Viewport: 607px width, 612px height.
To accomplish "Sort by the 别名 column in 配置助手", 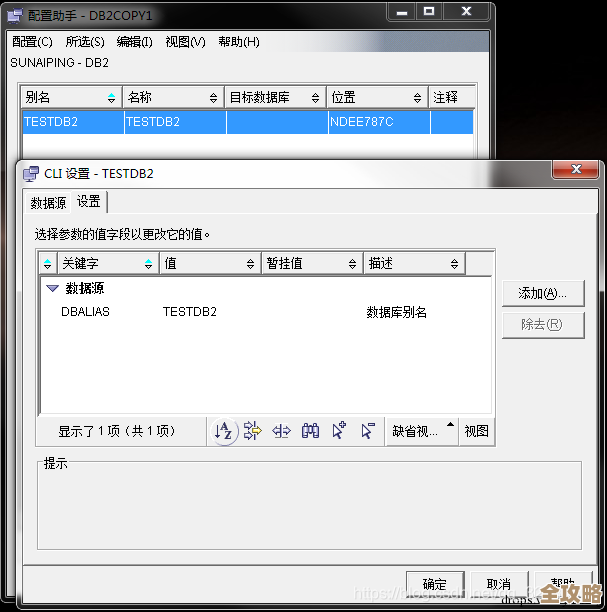I will click(x=71, y=97).
